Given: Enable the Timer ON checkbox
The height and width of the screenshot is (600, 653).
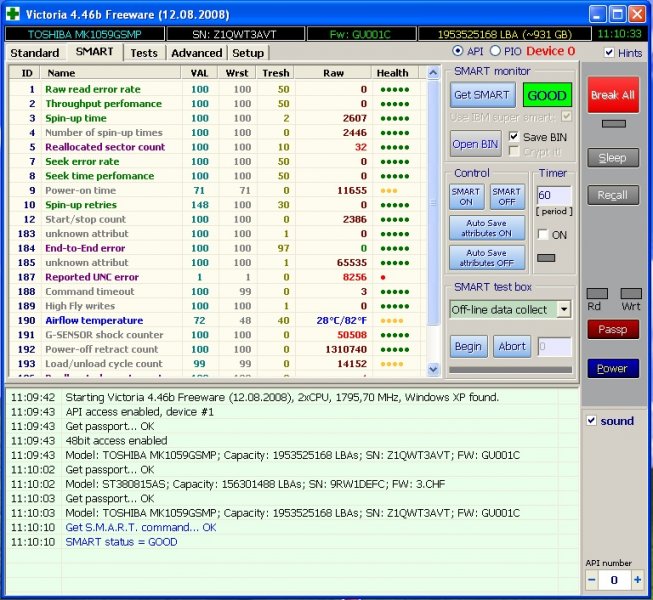Looking at the screenshot, I should pyautogui.click(x=543, y=234).
